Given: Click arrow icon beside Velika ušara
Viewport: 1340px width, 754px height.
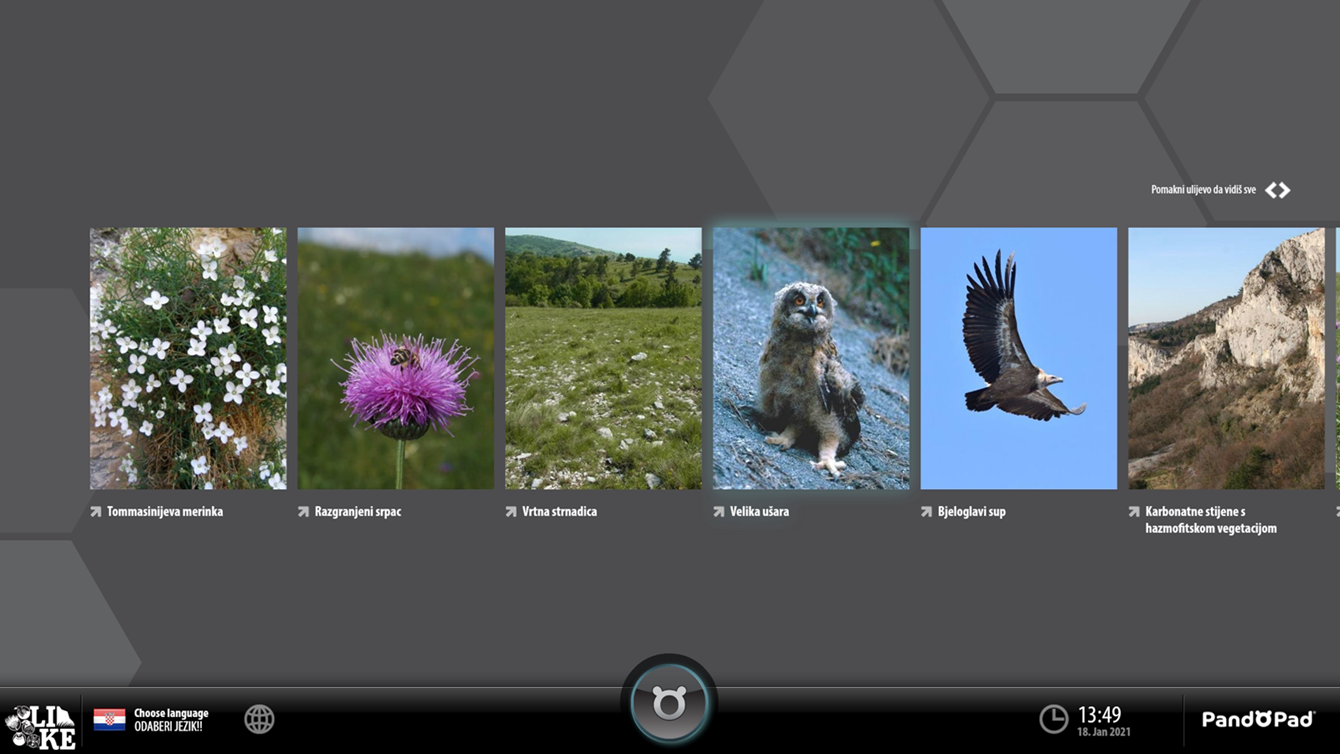Looking at the screenshot, I should pyautogui.click(x=719, y=512).
